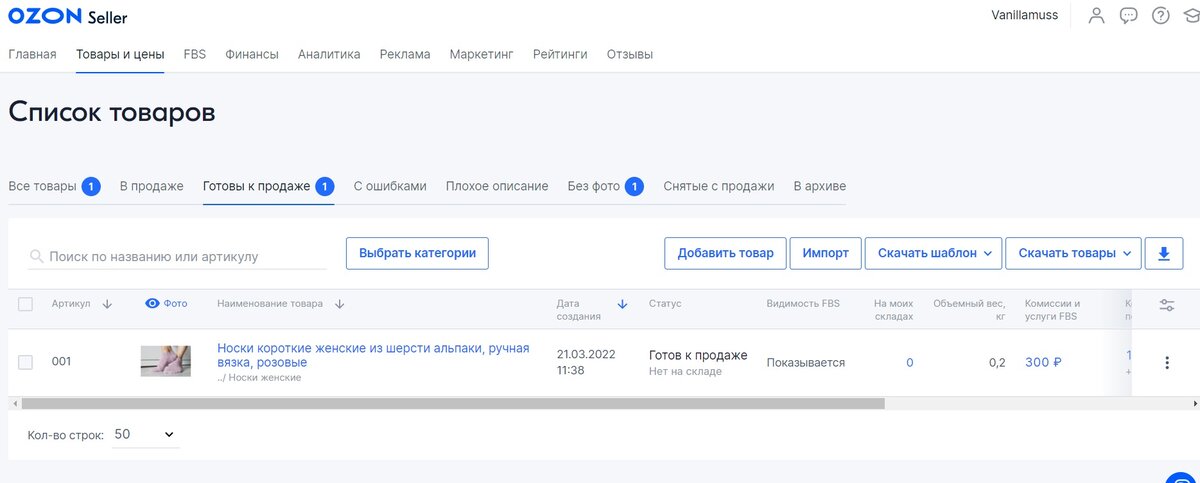Go to the Главная menu
Viewport: 1200px width, 483px height.
[x=32, y=54]
